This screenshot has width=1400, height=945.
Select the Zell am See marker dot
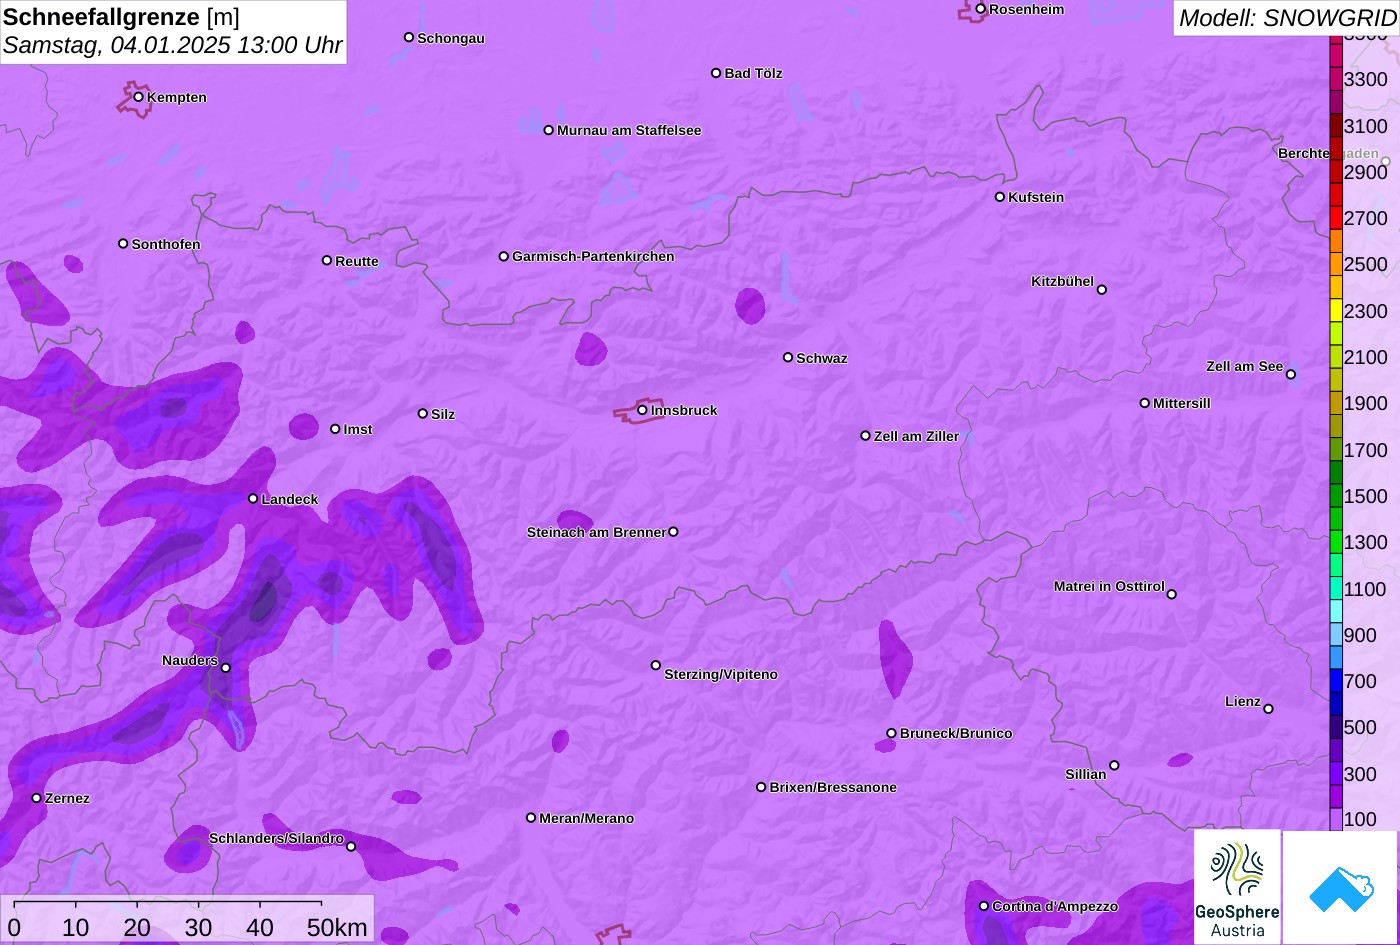[x=1290, y=375]
